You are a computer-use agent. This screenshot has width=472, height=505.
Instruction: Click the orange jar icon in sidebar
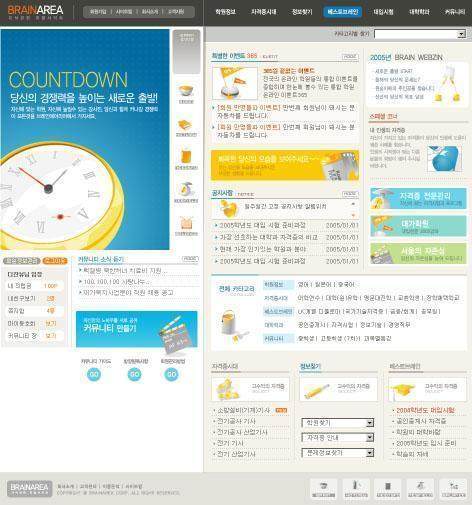tap(186, 157)
